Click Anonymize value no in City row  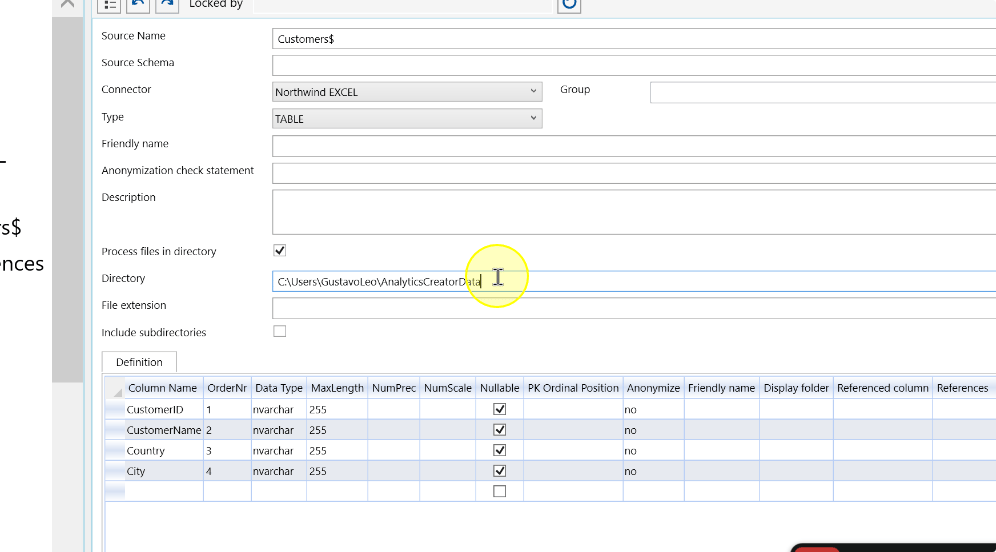click(x=654, y=471)
